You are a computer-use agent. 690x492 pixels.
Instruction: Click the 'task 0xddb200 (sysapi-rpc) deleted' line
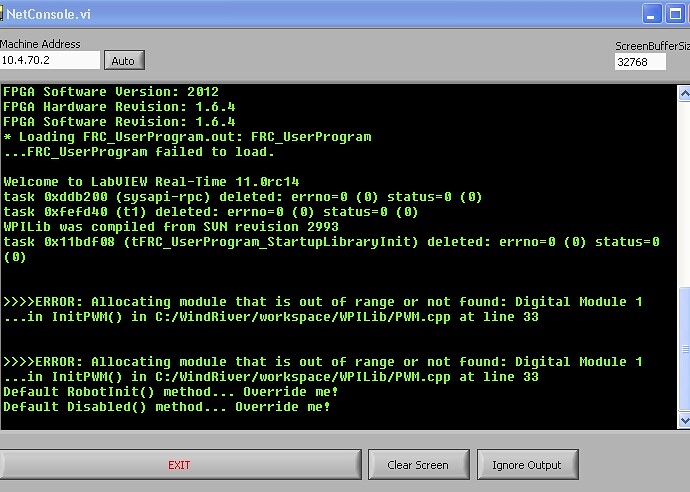(243, 197)
